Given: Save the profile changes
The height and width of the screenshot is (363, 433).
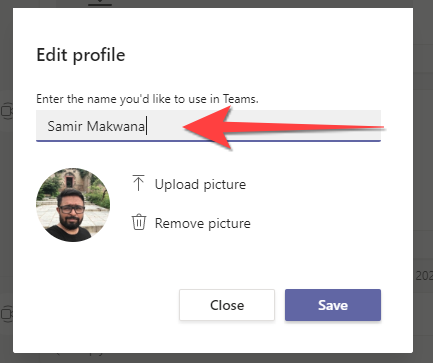Looking at the screenshot, I should (x=333, y=305).
